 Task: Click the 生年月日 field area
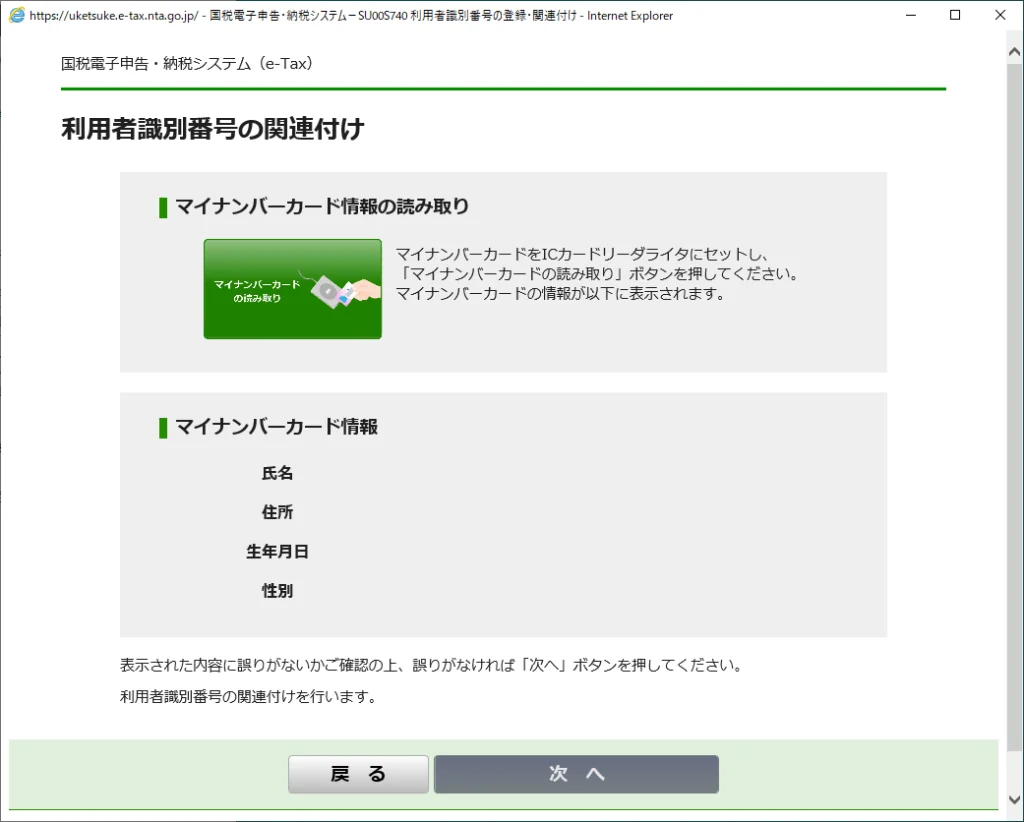tap(277, 551)
